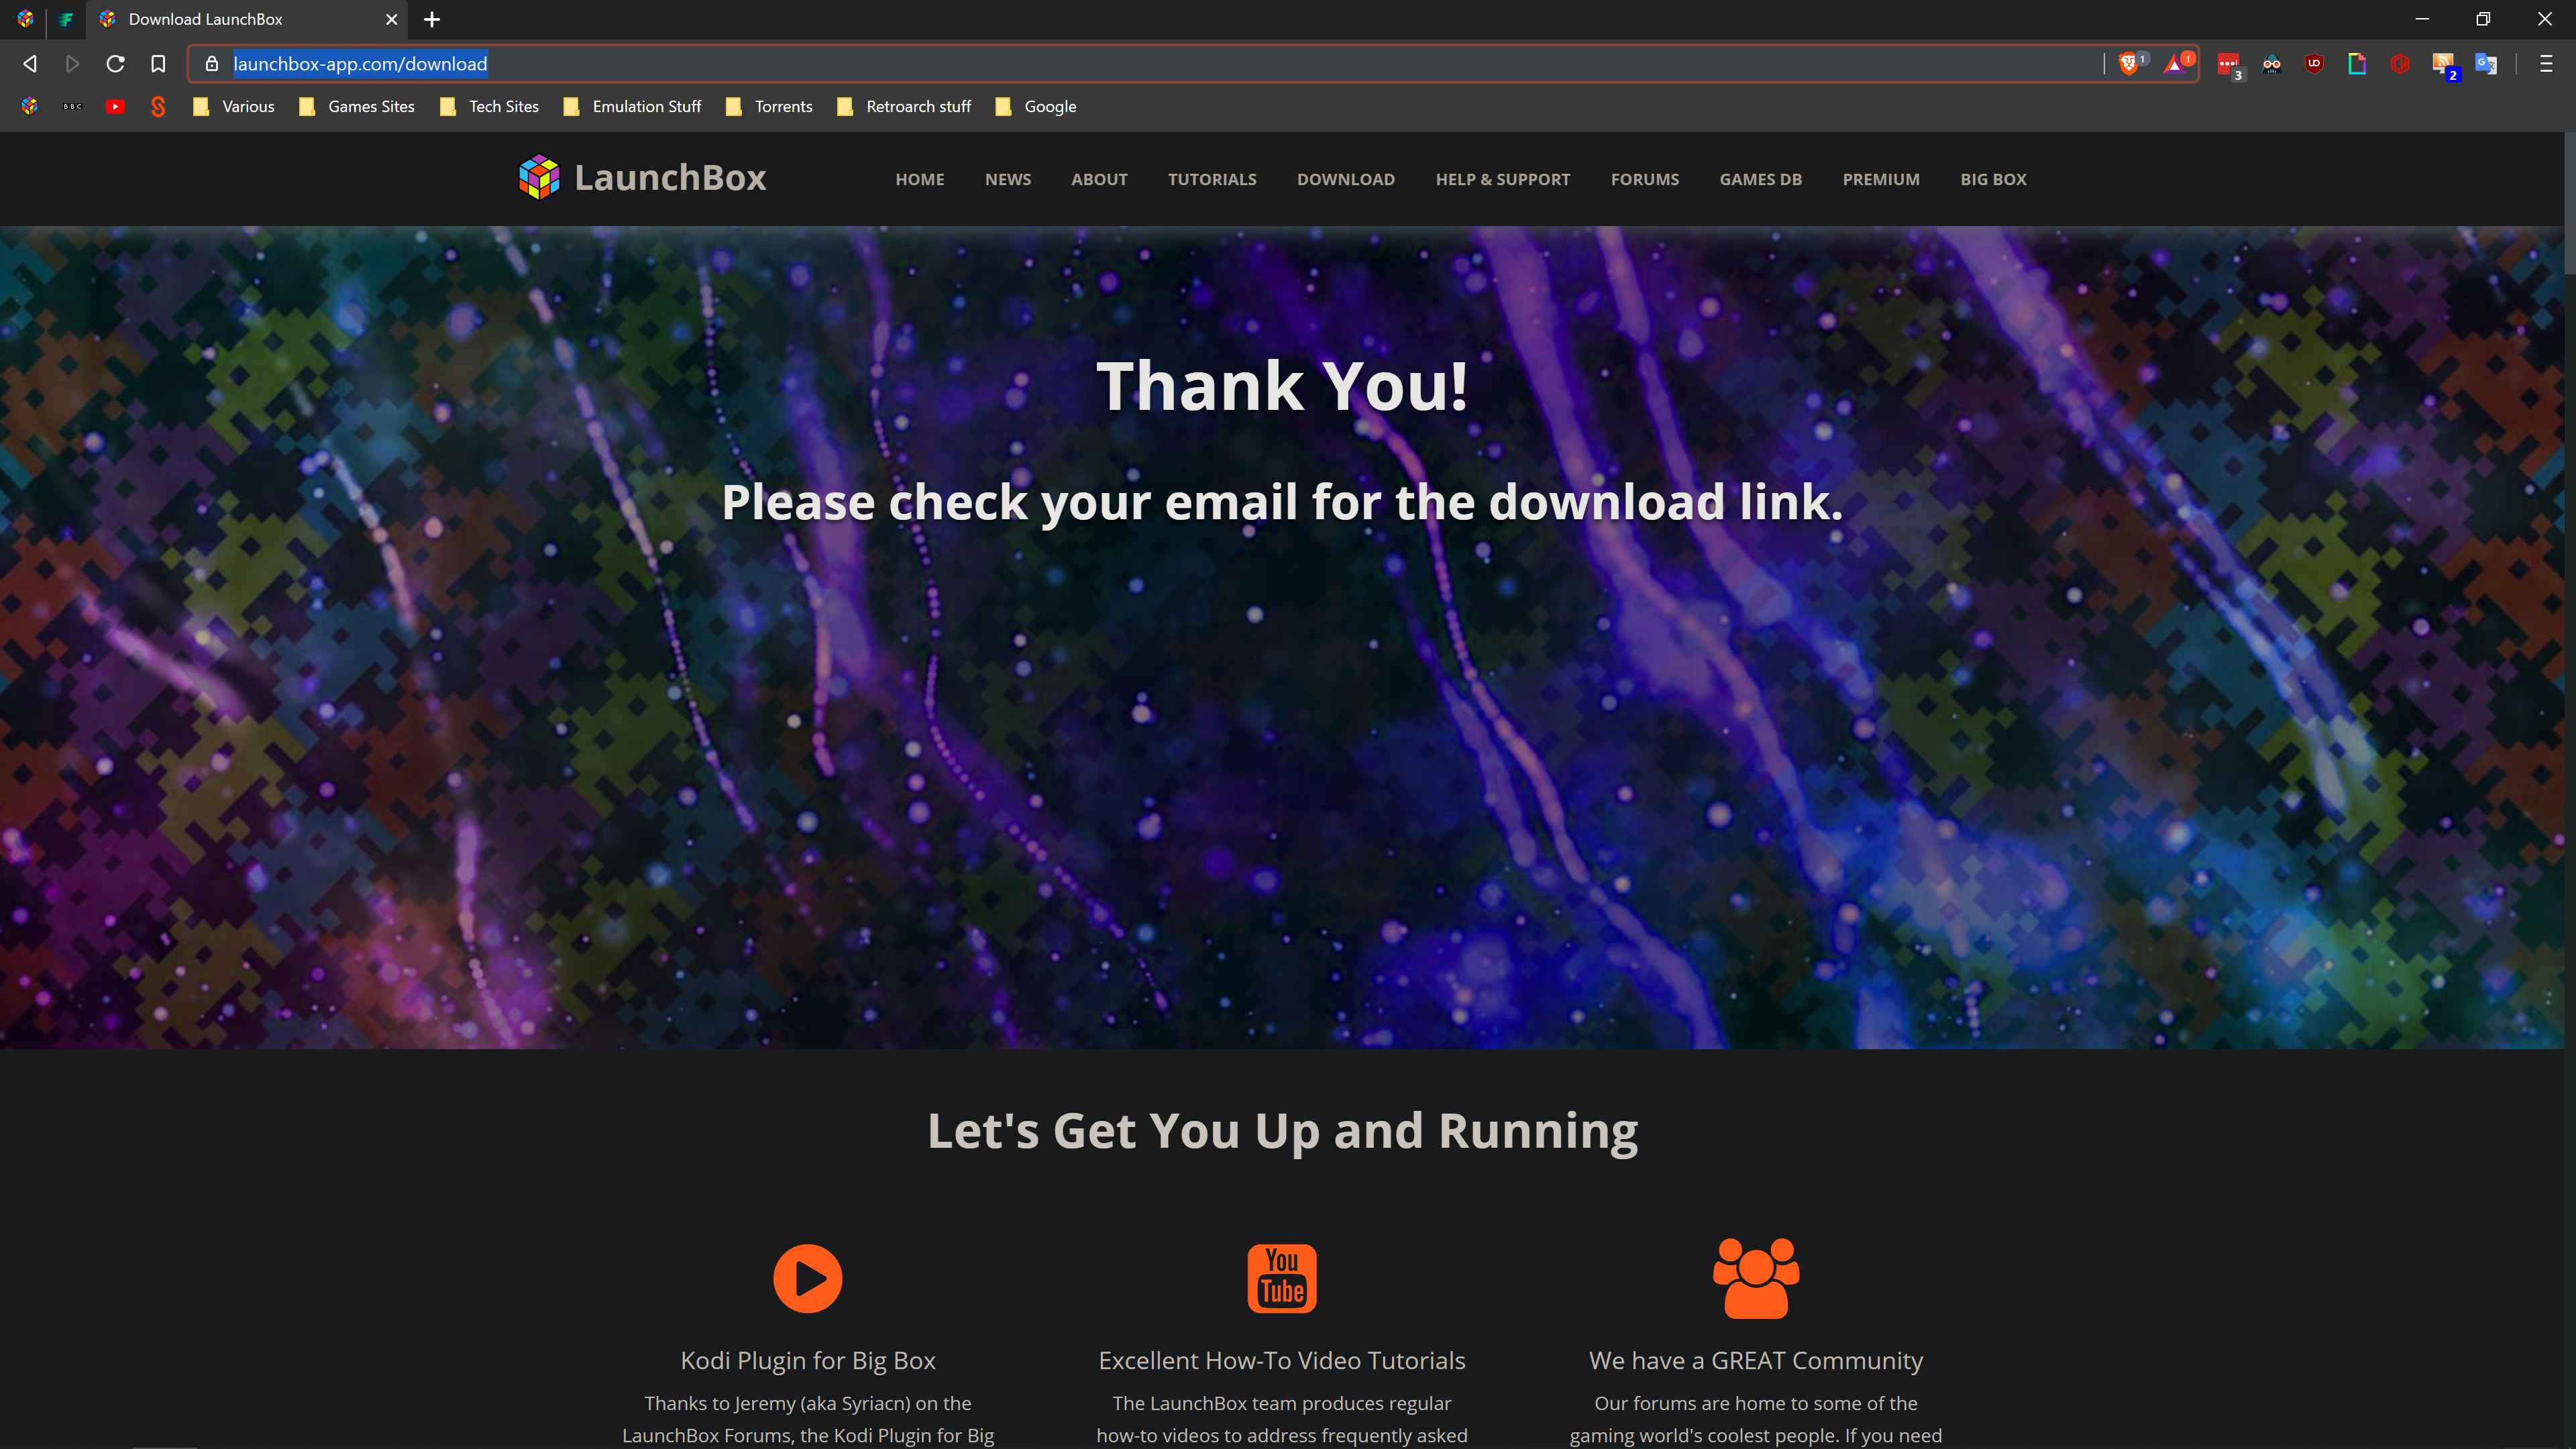This screenshot has height=1449, width=2576.
Task: Open the GAMES DB menu item
Action: [1760, 180]
